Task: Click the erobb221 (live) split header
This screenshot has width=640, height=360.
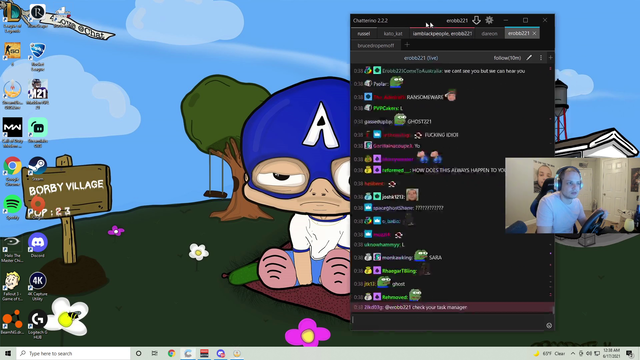Action: (x=421, y=58)
